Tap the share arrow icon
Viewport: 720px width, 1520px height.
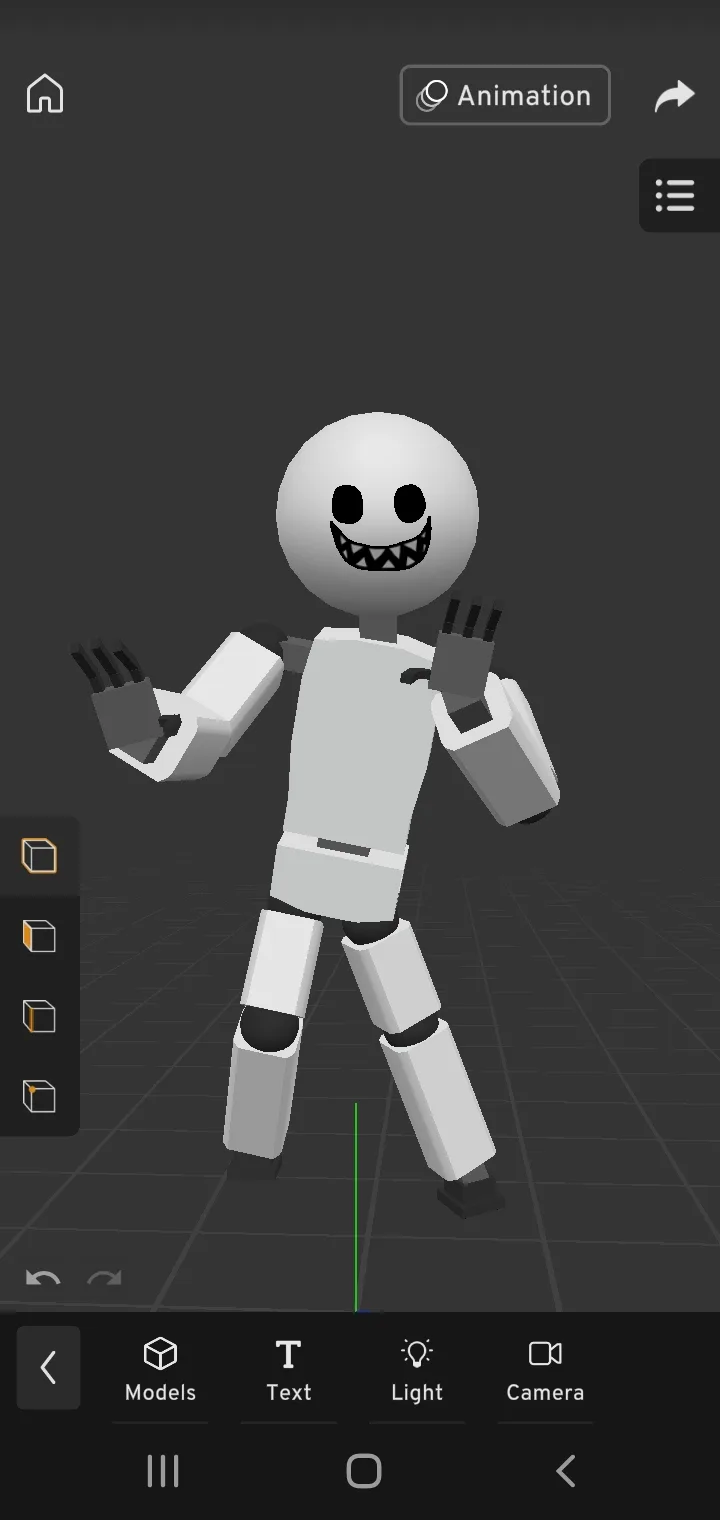coord(675,96)
